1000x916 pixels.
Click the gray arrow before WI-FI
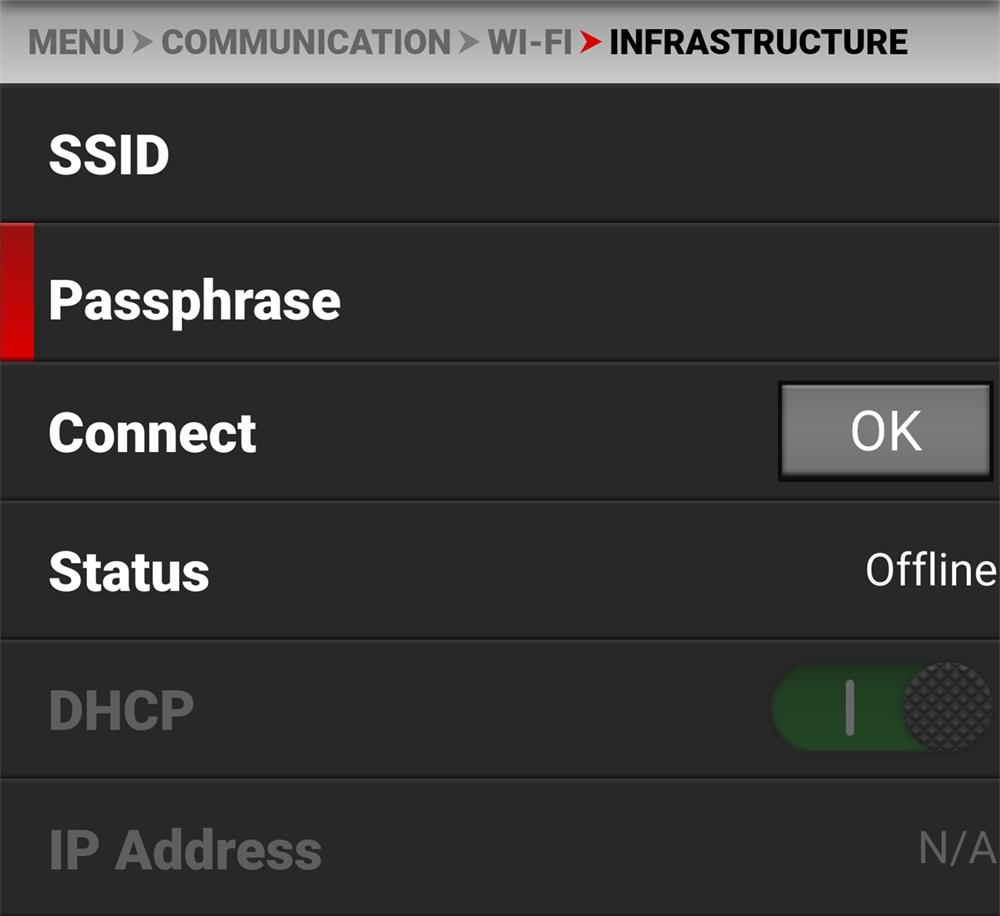tap(469, 43)
